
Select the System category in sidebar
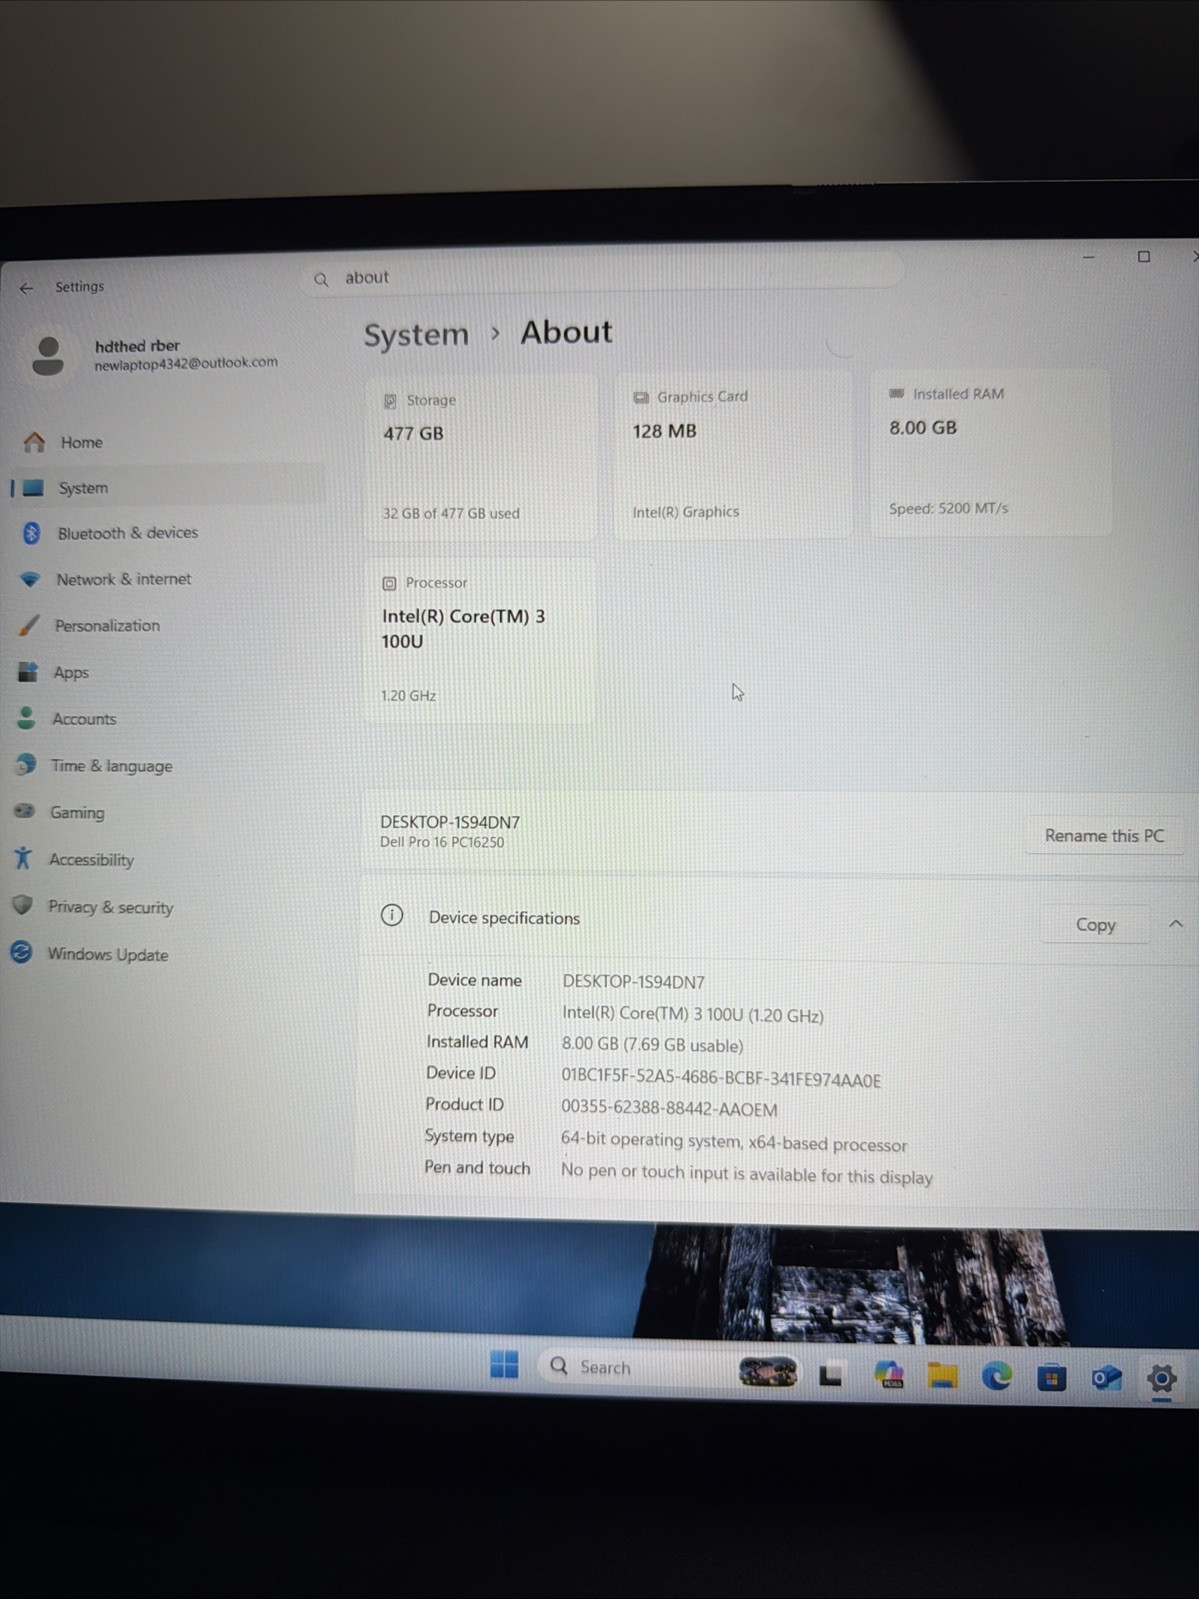coord(165,488)
